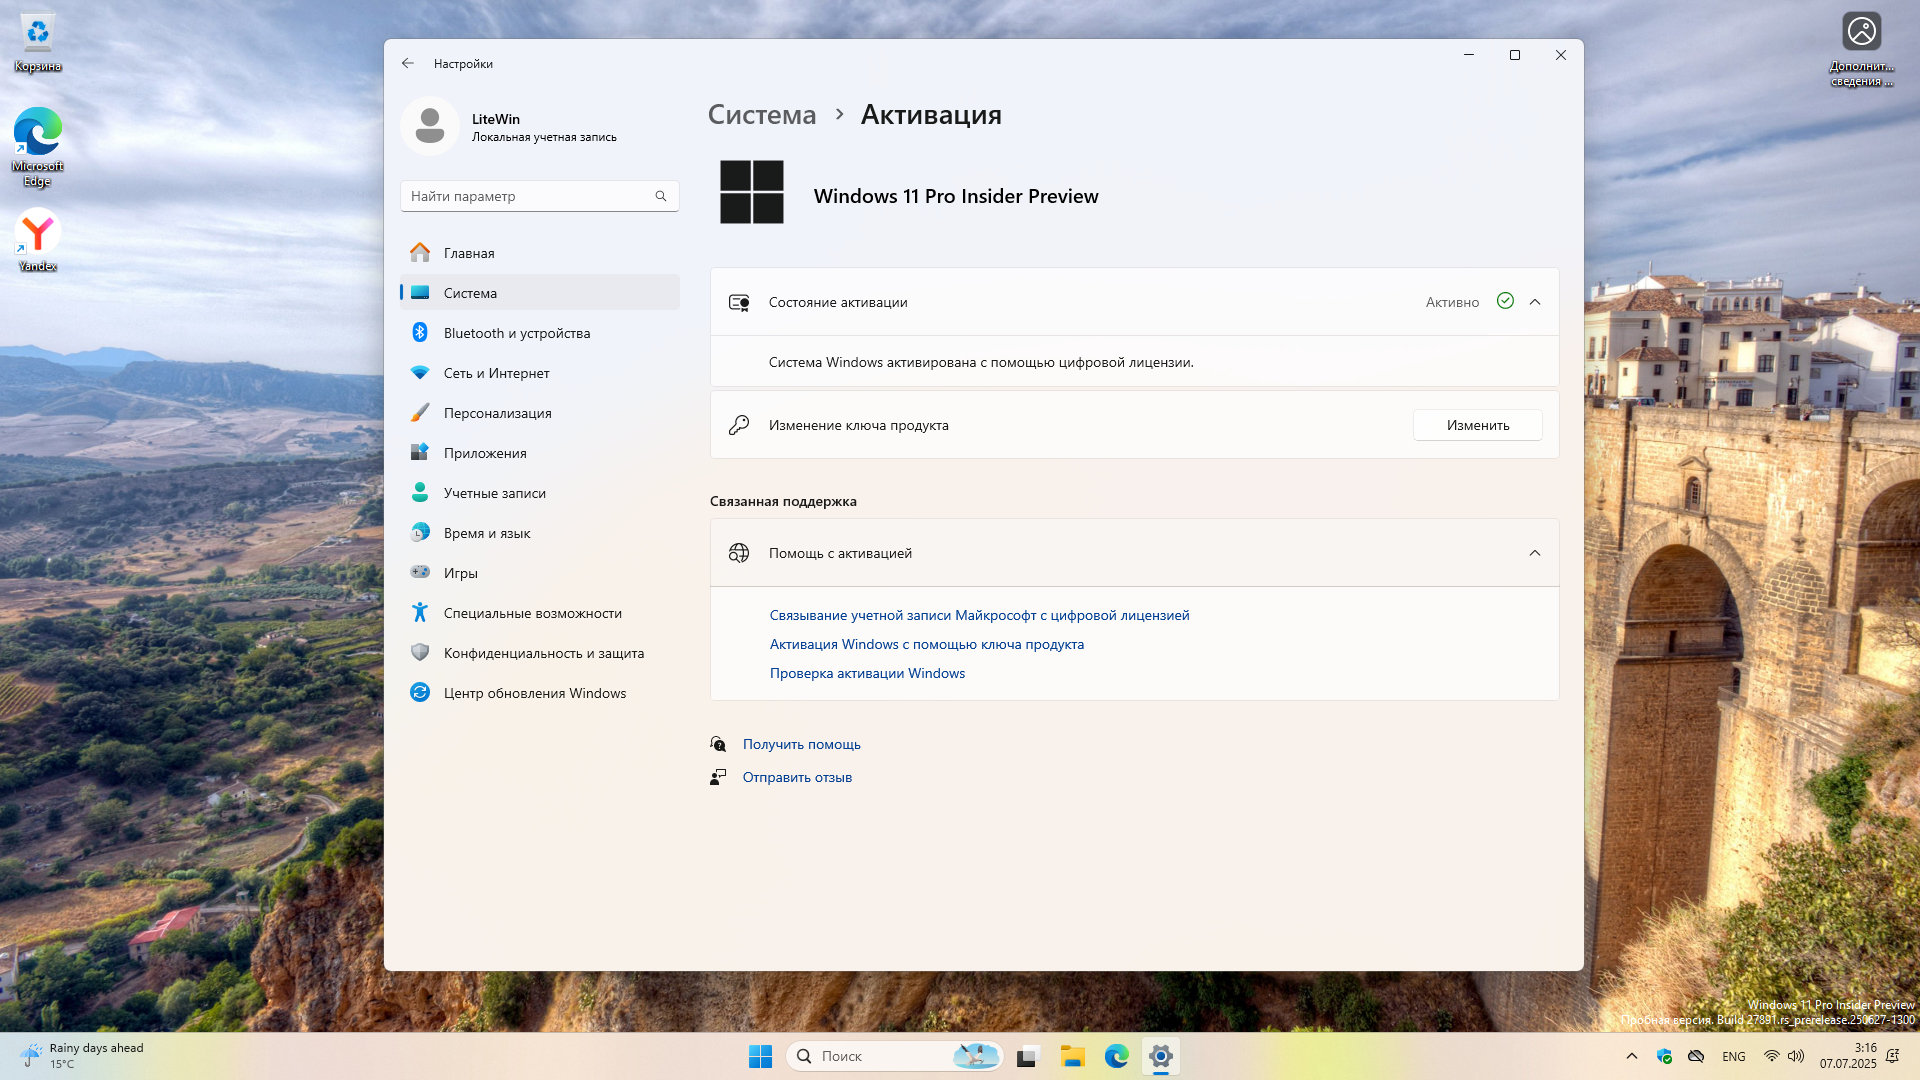Select Специальные возможности in sidebar
The height and width of the screenshot is (1080, 1920).
click(532, 613)
